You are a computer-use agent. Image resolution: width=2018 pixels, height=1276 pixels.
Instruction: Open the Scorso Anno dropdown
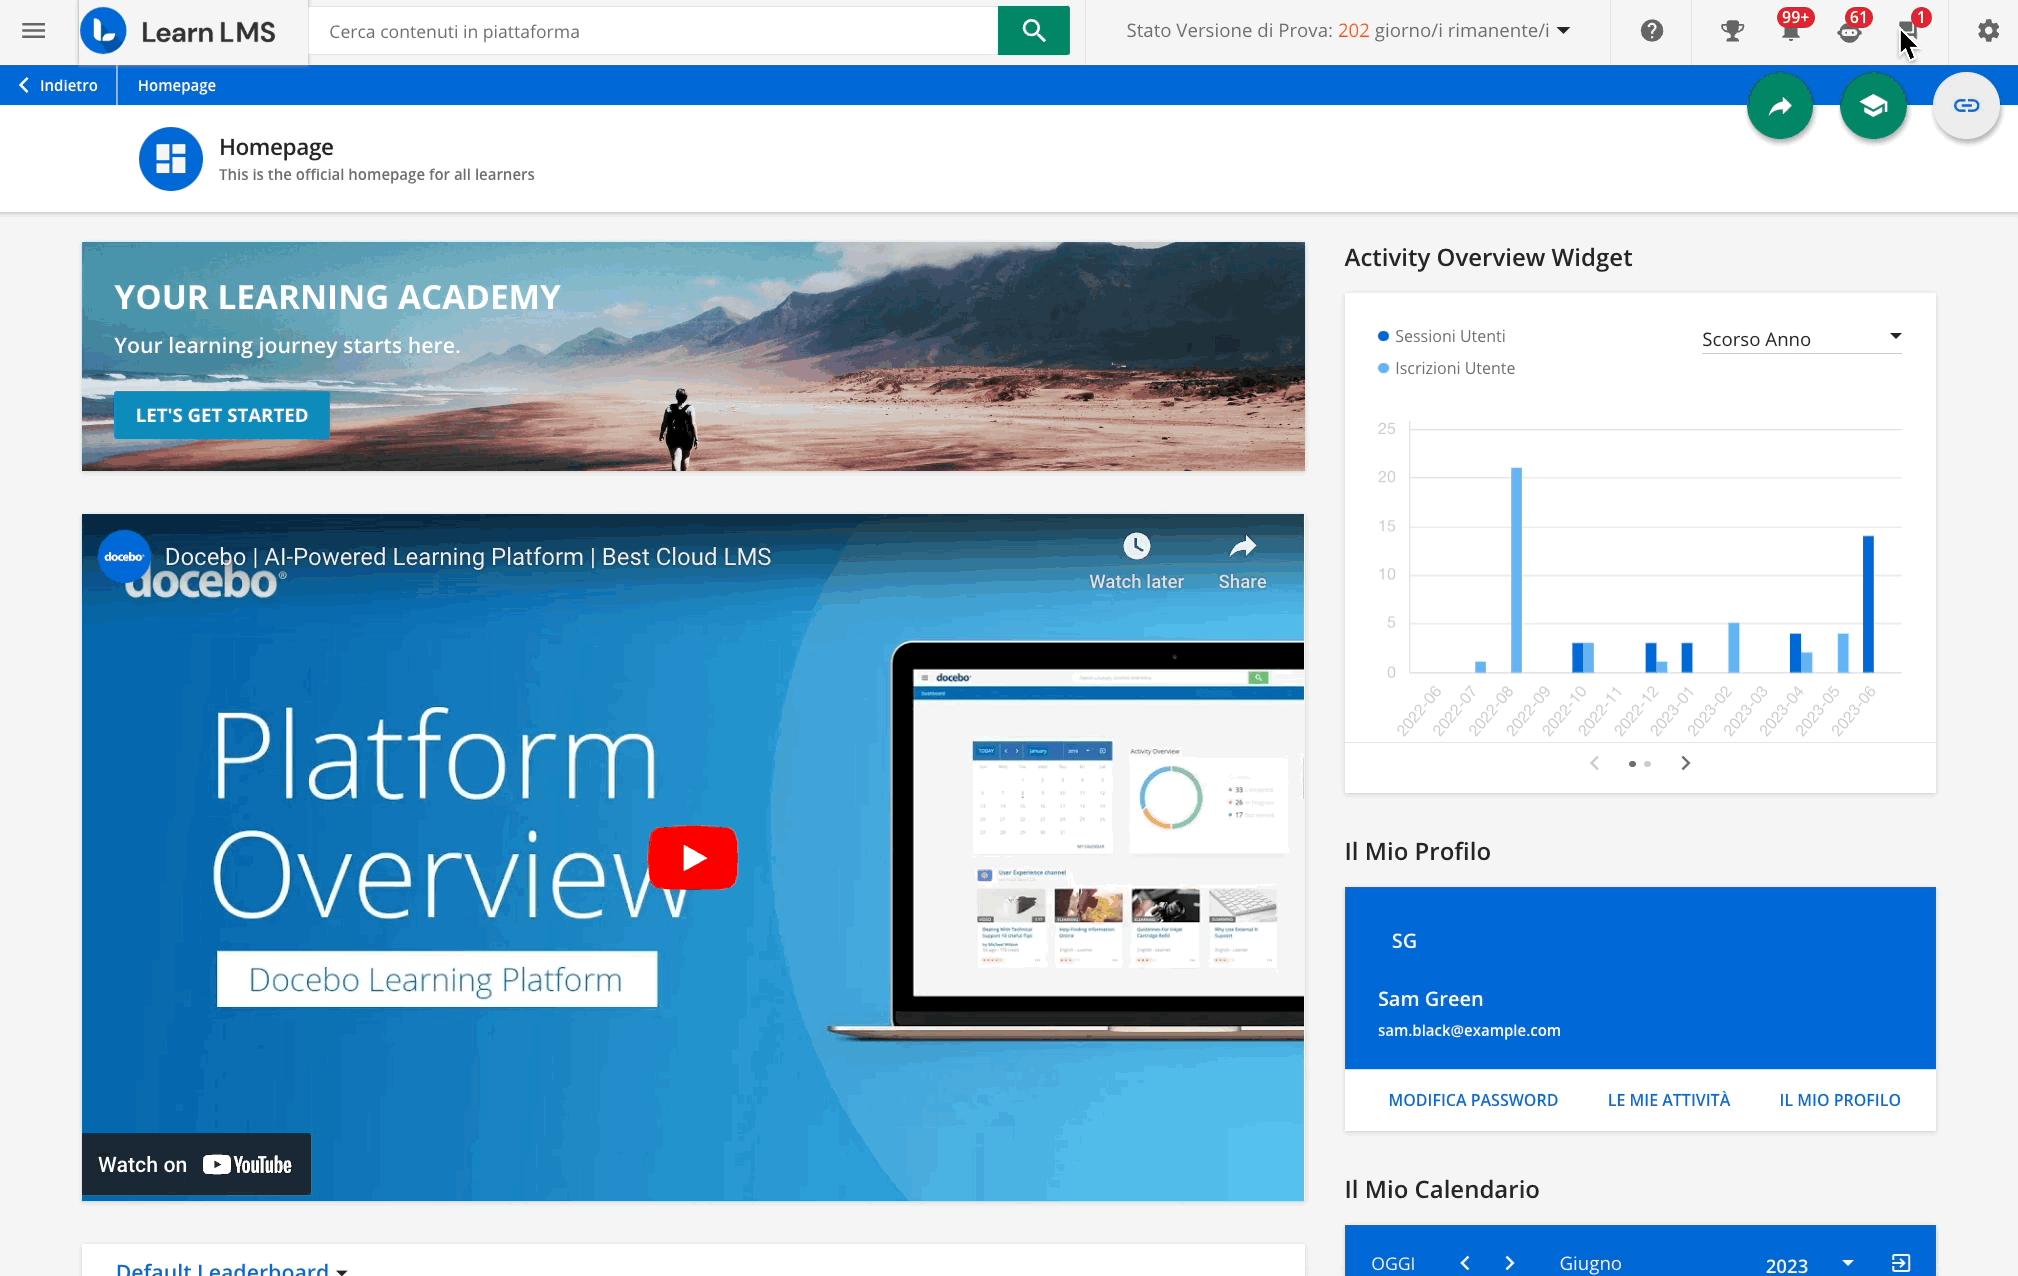[1800, 339]
